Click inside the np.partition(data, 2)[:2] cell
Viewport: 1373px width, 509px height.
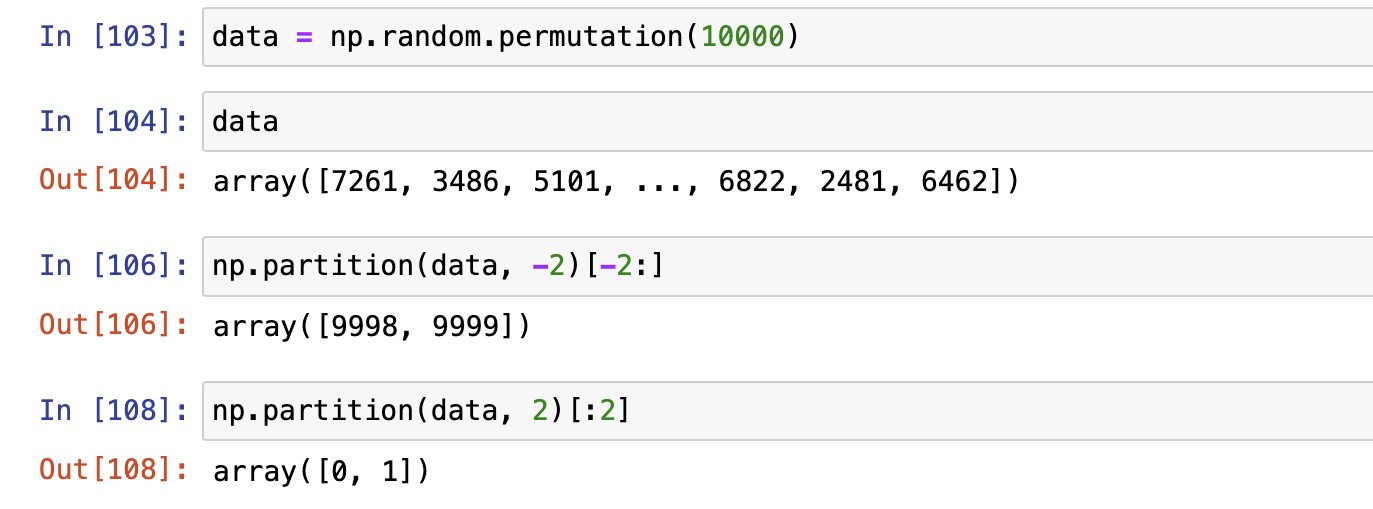pyautogui.click(x=788, y=411)
